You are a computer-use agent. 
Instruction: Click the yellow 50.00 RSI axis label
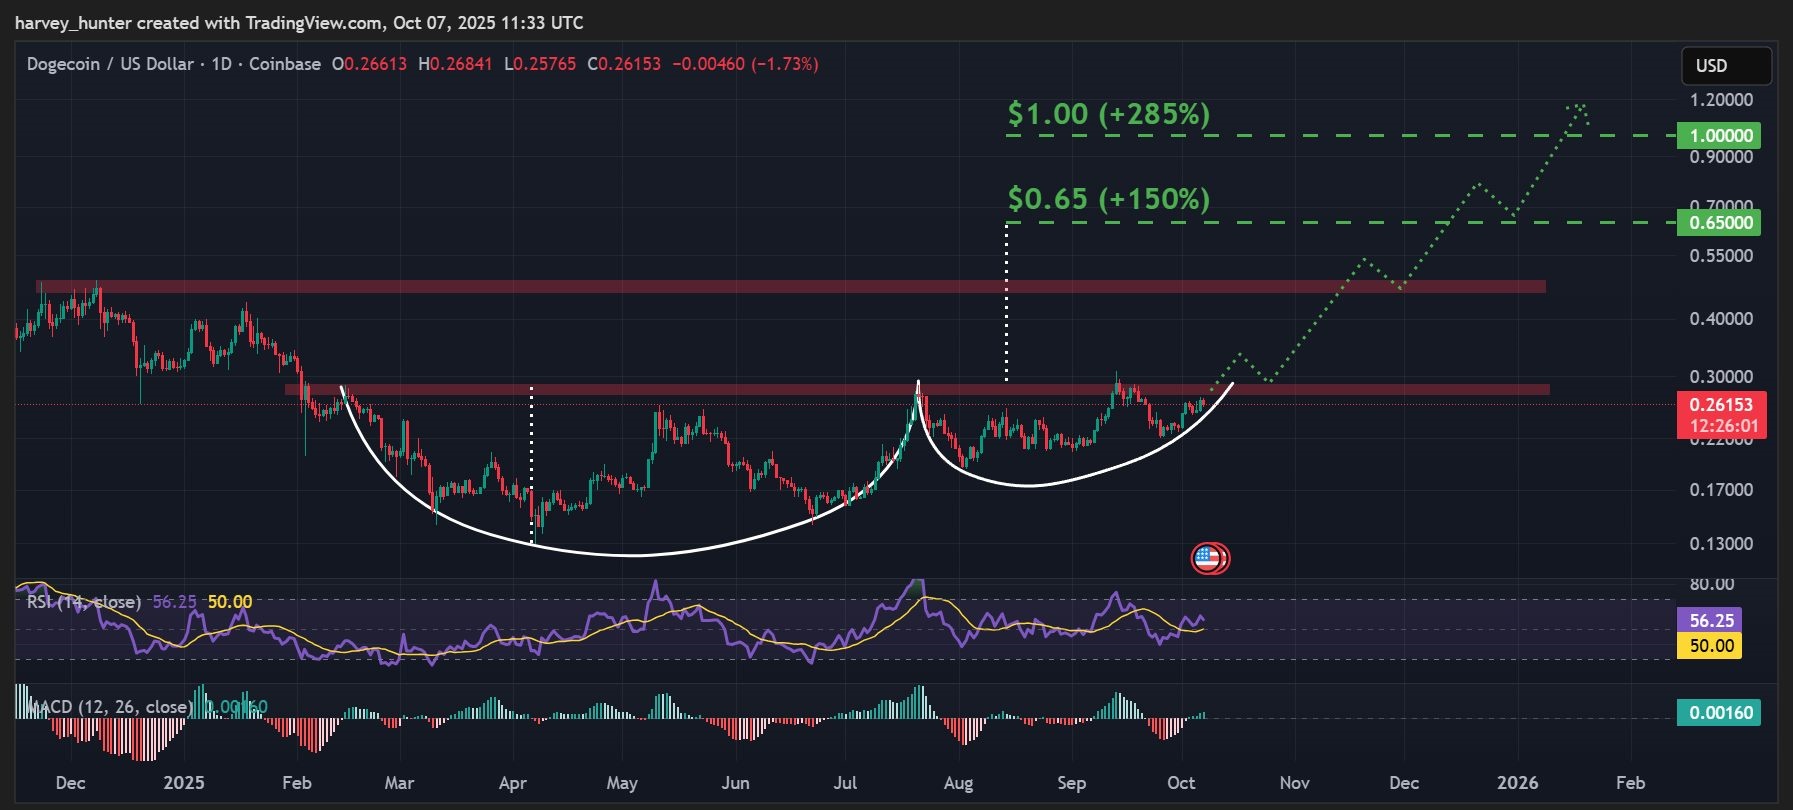tap(1711, 645)
